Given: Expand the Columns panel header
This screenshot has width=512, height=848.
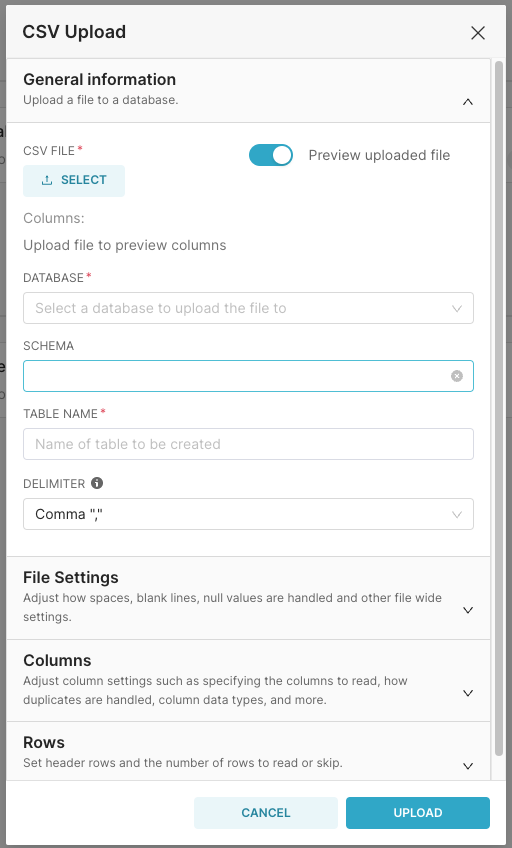Looking at the screenshot, I should pyautogui.click(x=248, y=680).
